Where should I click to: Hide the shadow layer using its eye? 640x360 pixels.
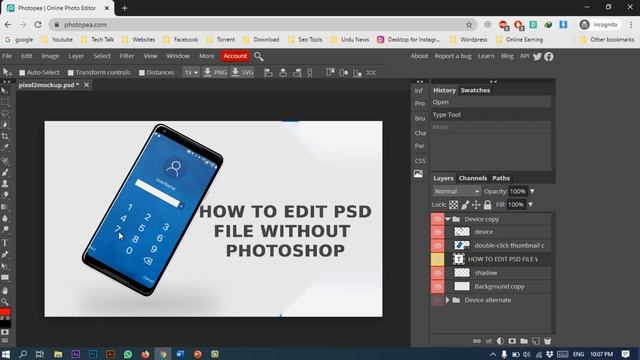[x=438, y=273]
